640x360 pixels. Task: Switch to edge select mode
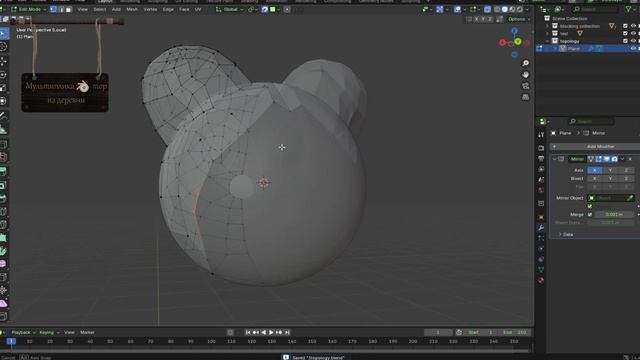[x=61, y=9]
